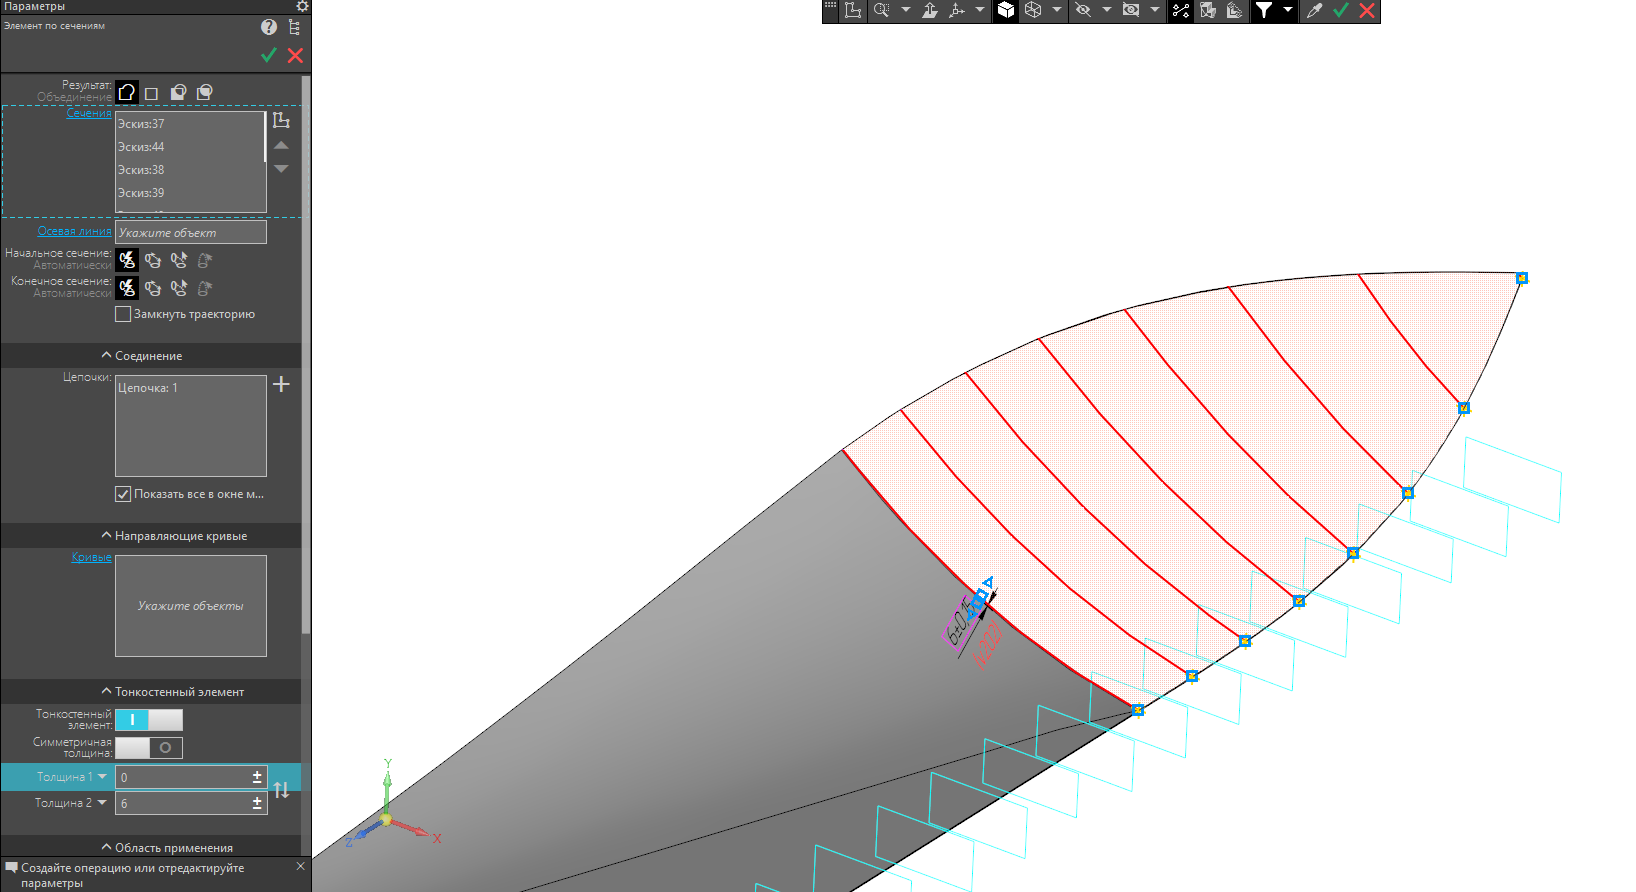Viewport: 1636px width, 892px height.
Task: Click plus icon to add a Цепочки chain
Action: 281,384
